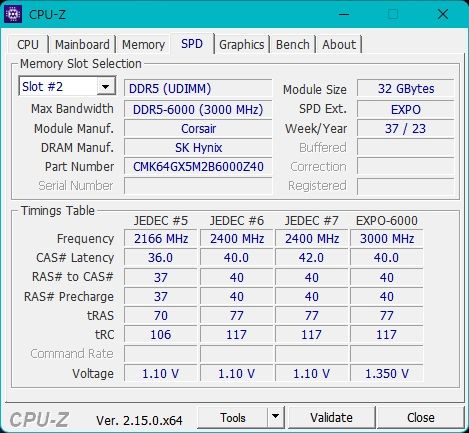Click the Module Size label
Image resolution: width=469 pixels, height=433 pixels.
315,89
